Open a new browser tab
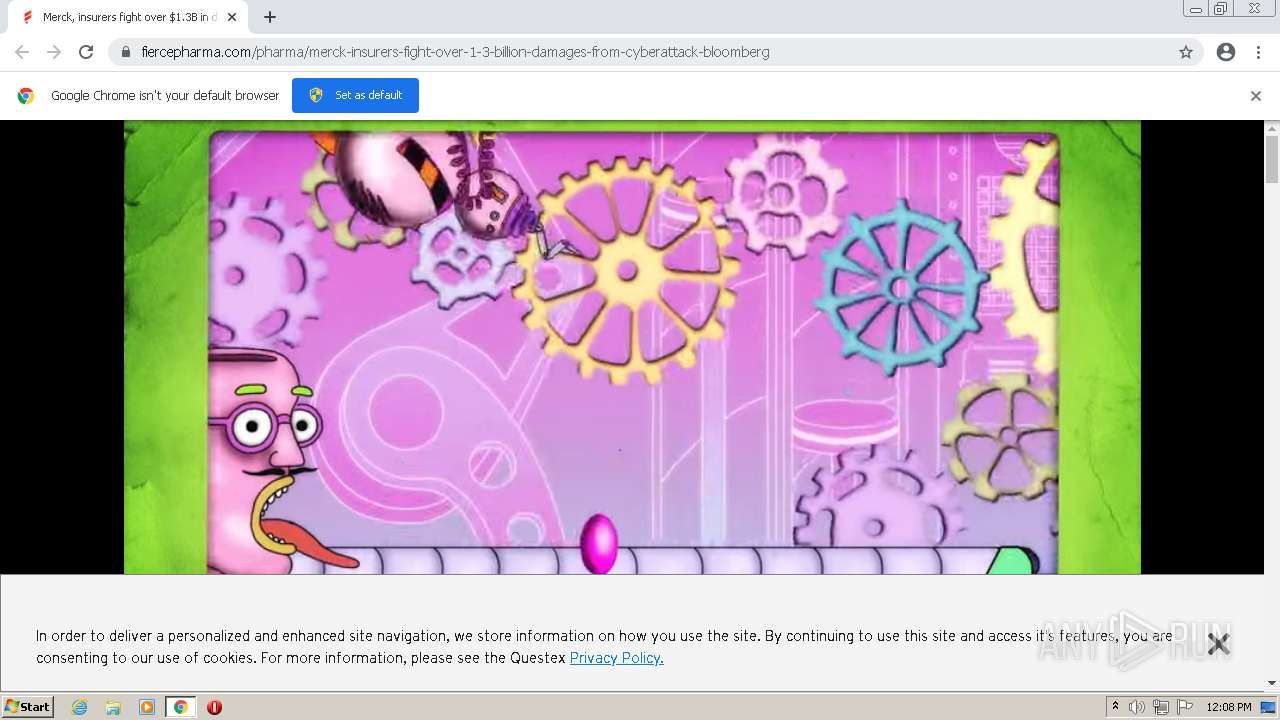1280x720 pixels. pyautogui.click(x=270, y=17)
